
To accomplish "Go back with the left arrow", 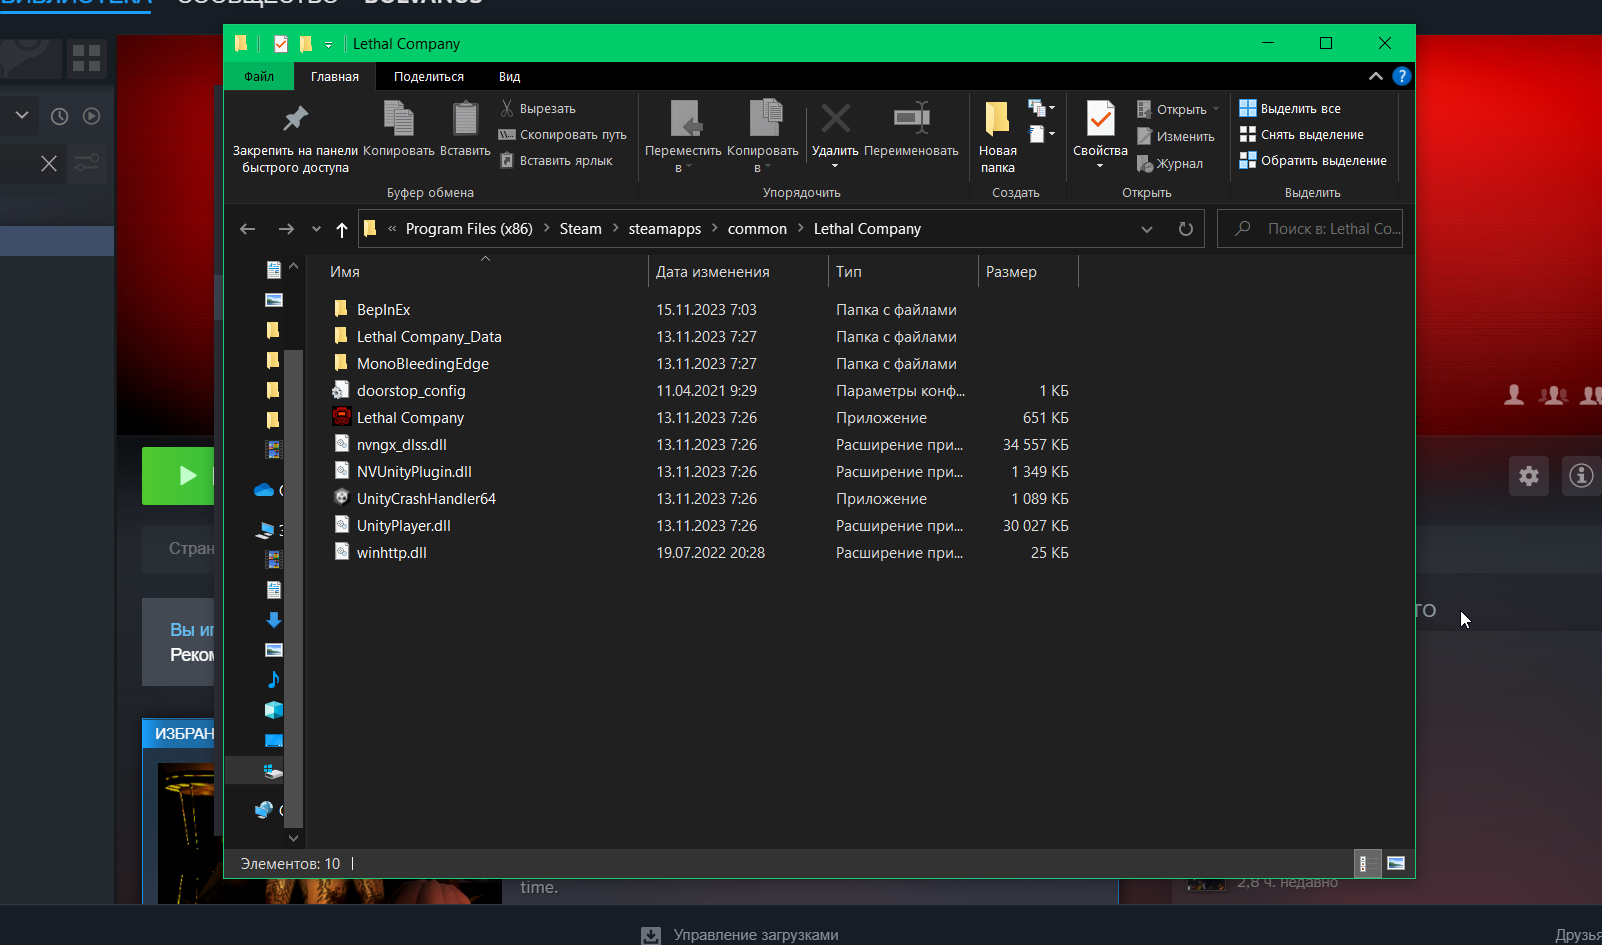I will pyautogui.click(x=248, y=229).
